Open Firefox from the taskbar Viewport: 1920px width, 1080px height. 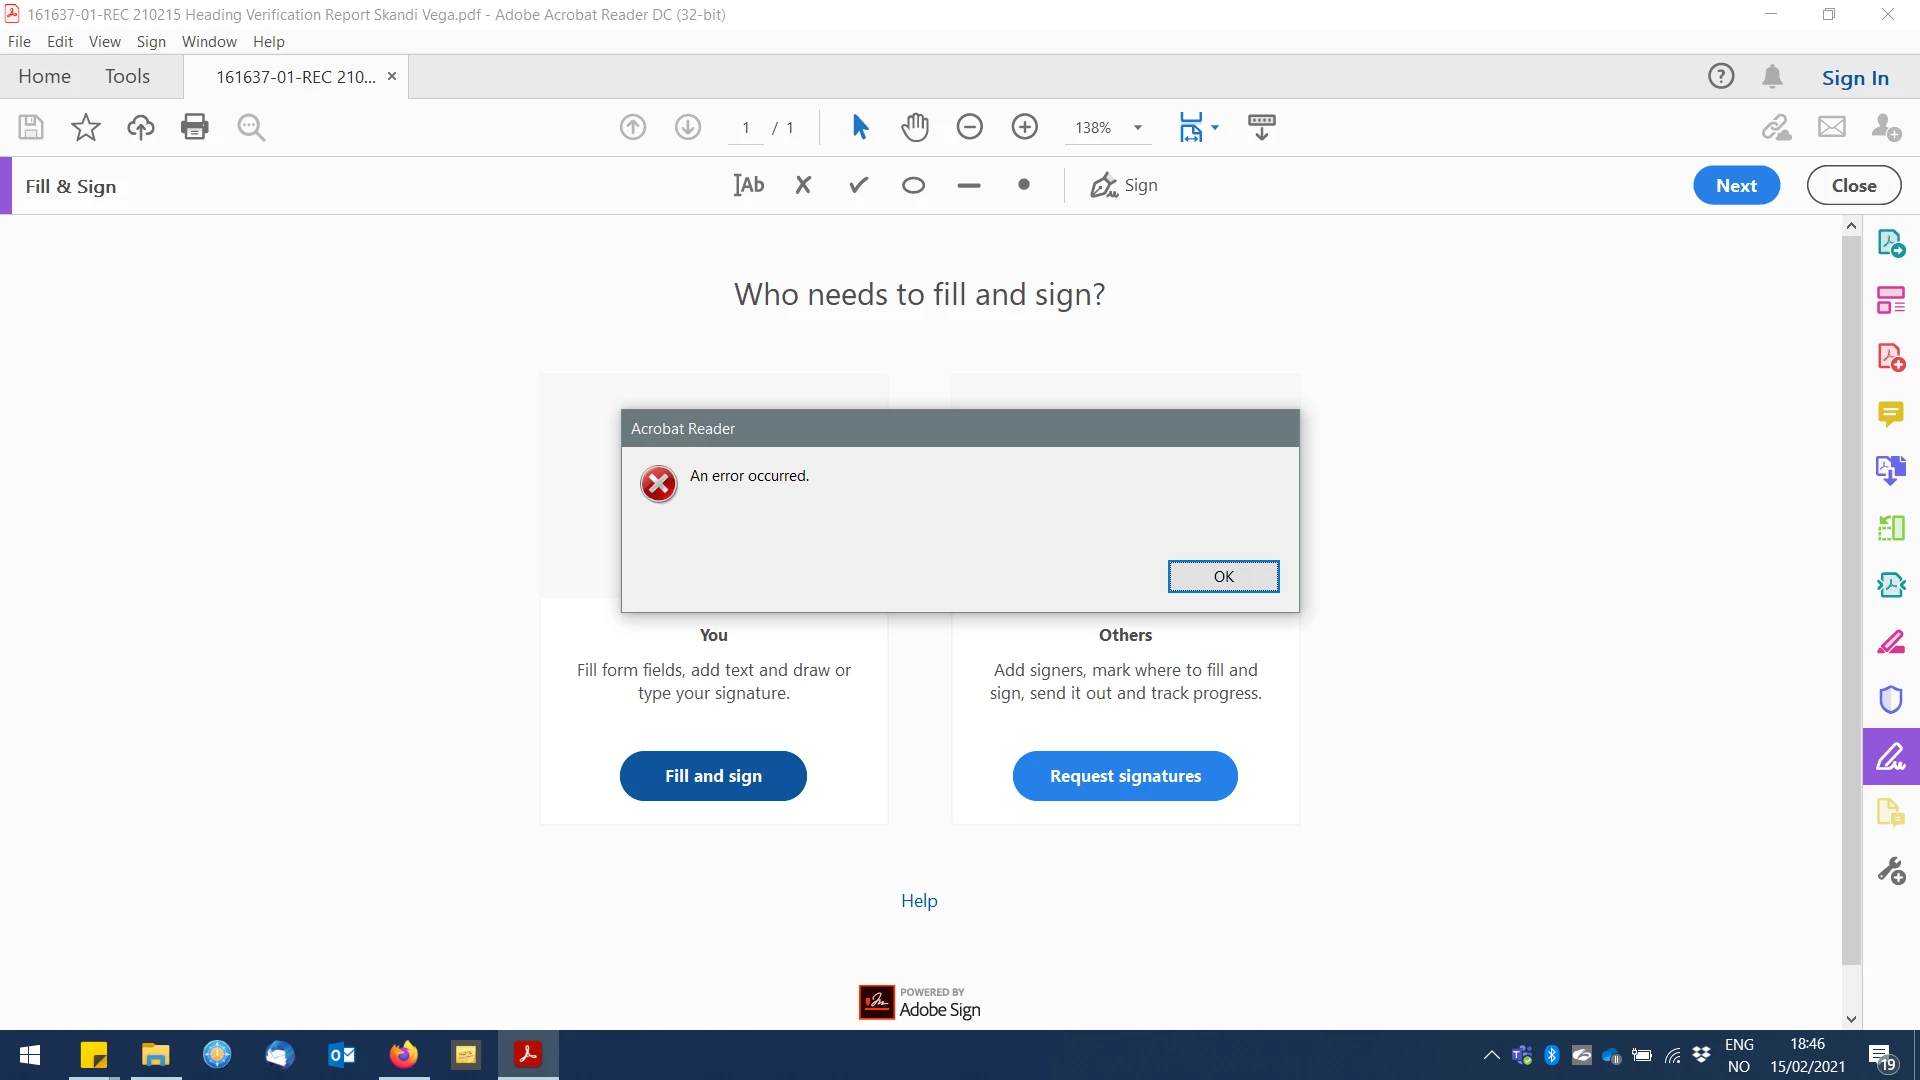(x=404, y=1054)
